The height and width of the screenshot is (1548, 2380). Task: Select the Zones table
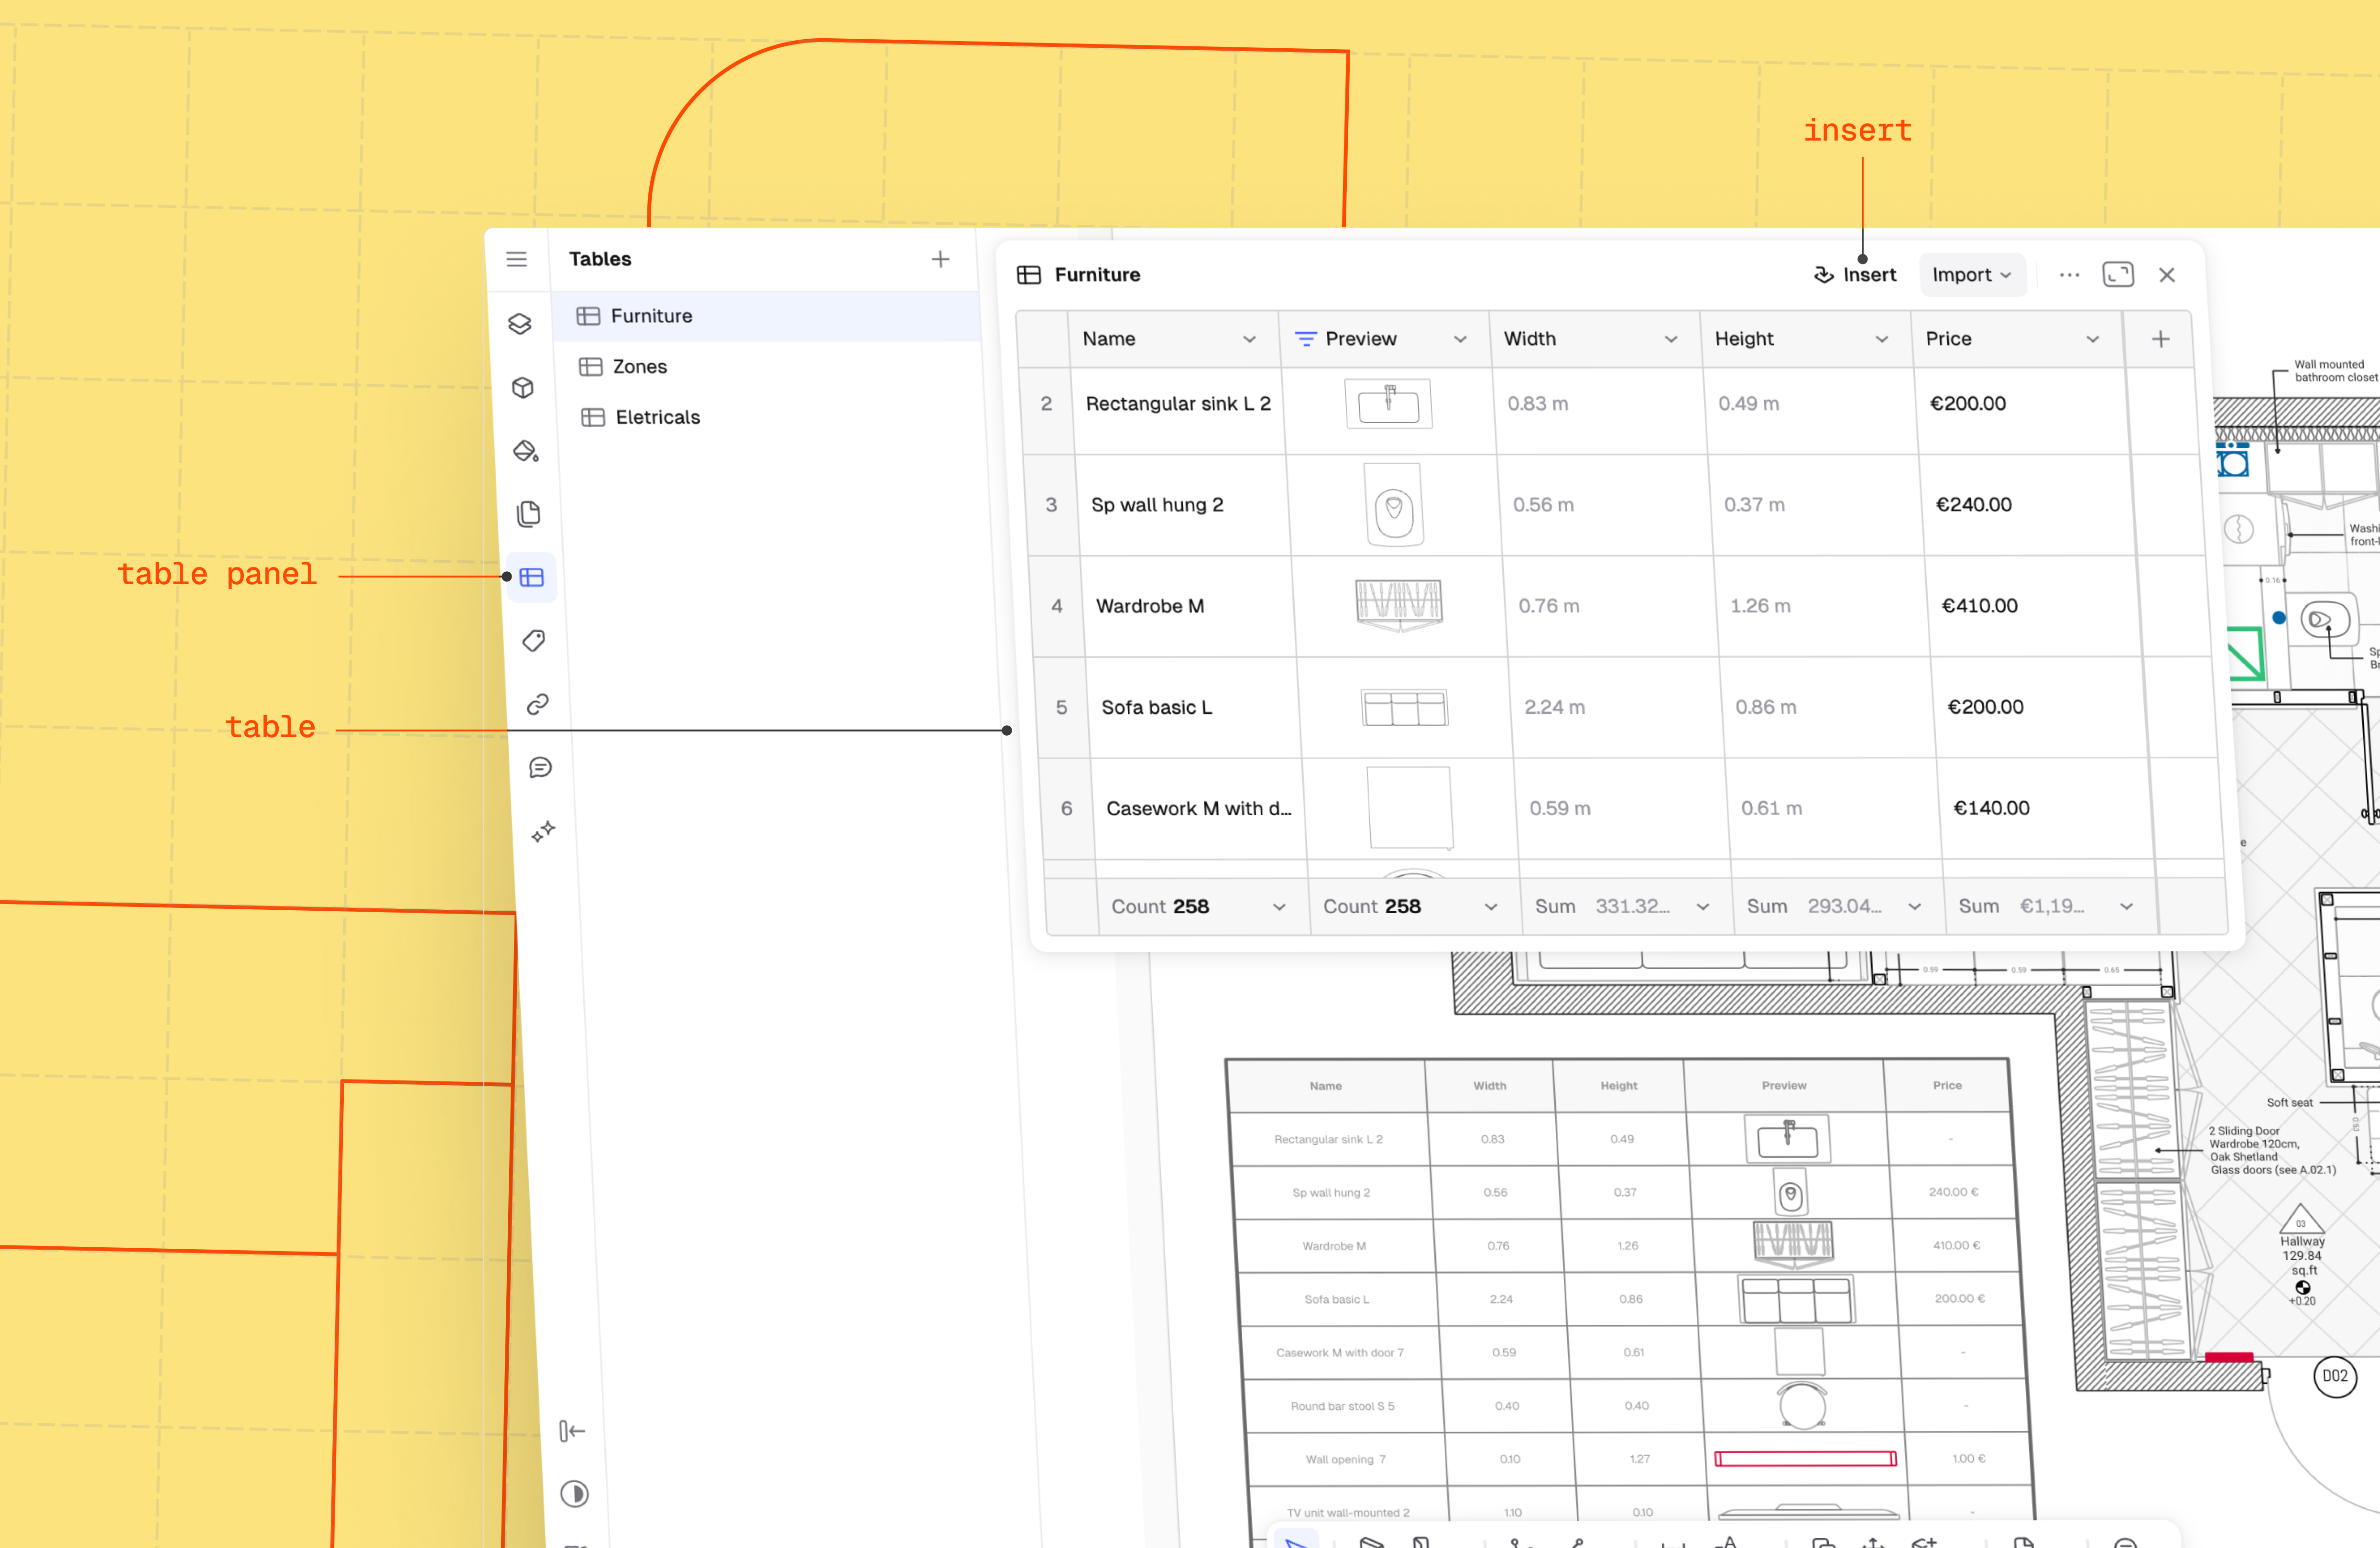[x=640, y=367]
